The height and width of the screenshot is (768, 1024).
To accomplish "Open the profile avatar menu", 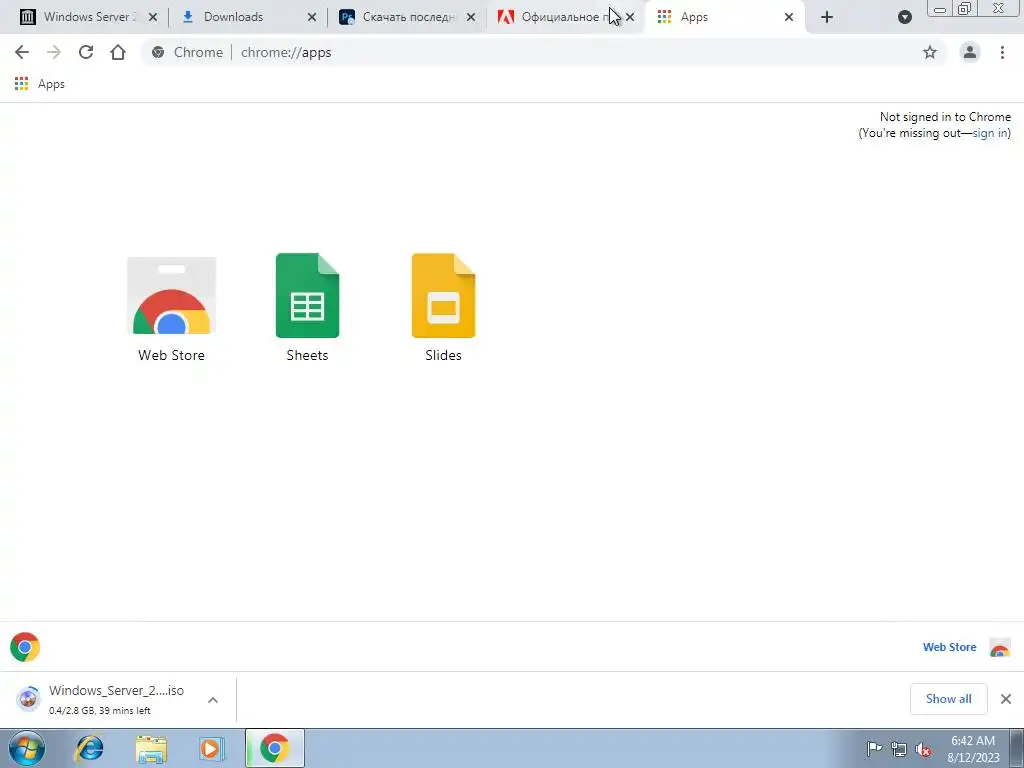I will (970, 52).
